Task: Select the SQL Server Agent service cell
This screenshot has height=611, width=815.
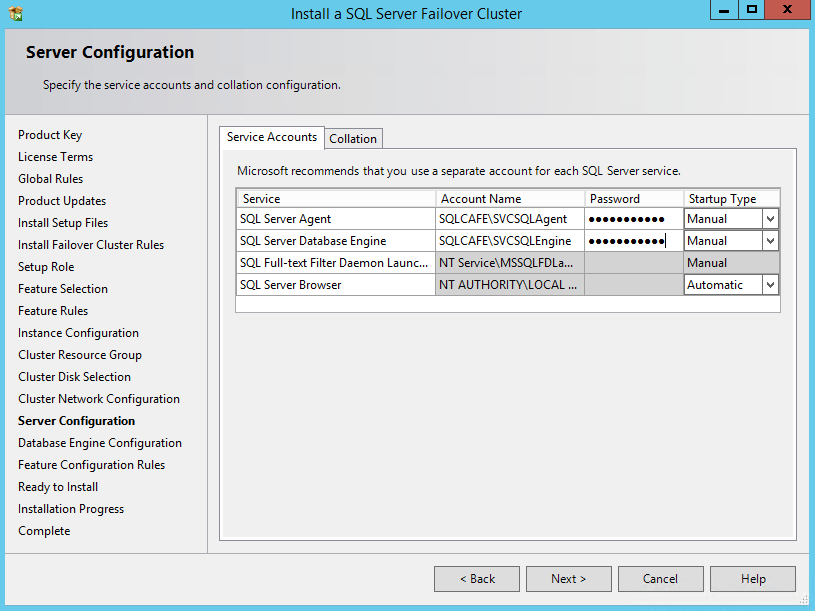Action: pyautogui.click(x=336, y=219)
